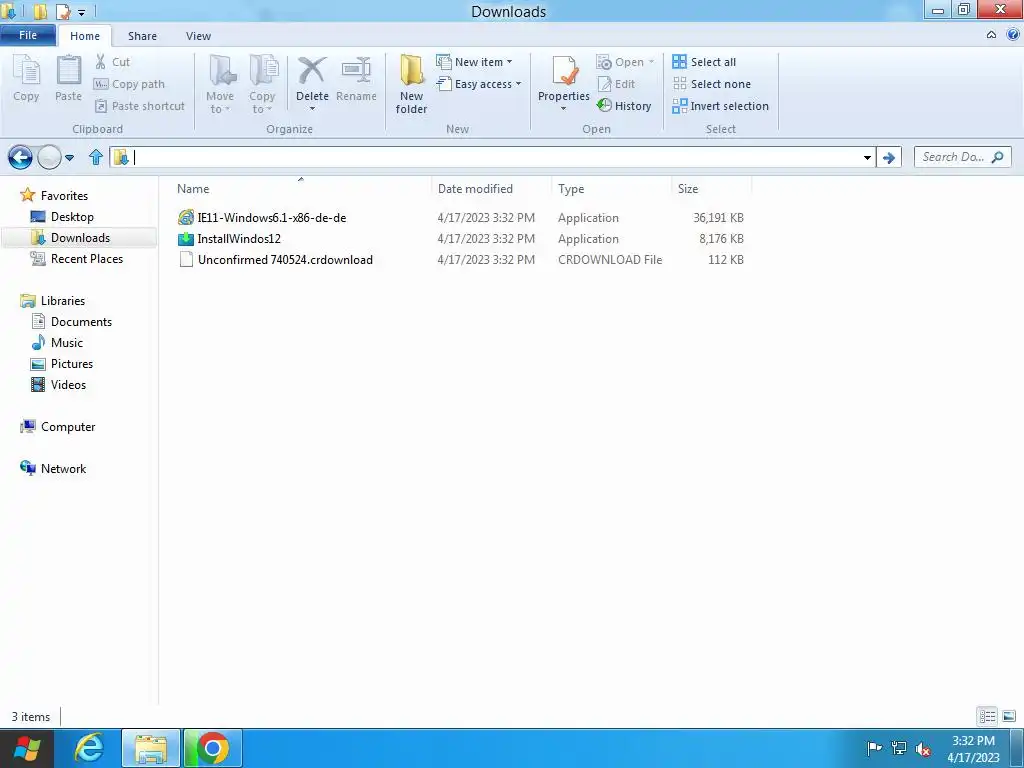Viewport: 1024px width, 768px height.
Task: Click the Copy ribbon button
Action: click(x=26, y=78)
